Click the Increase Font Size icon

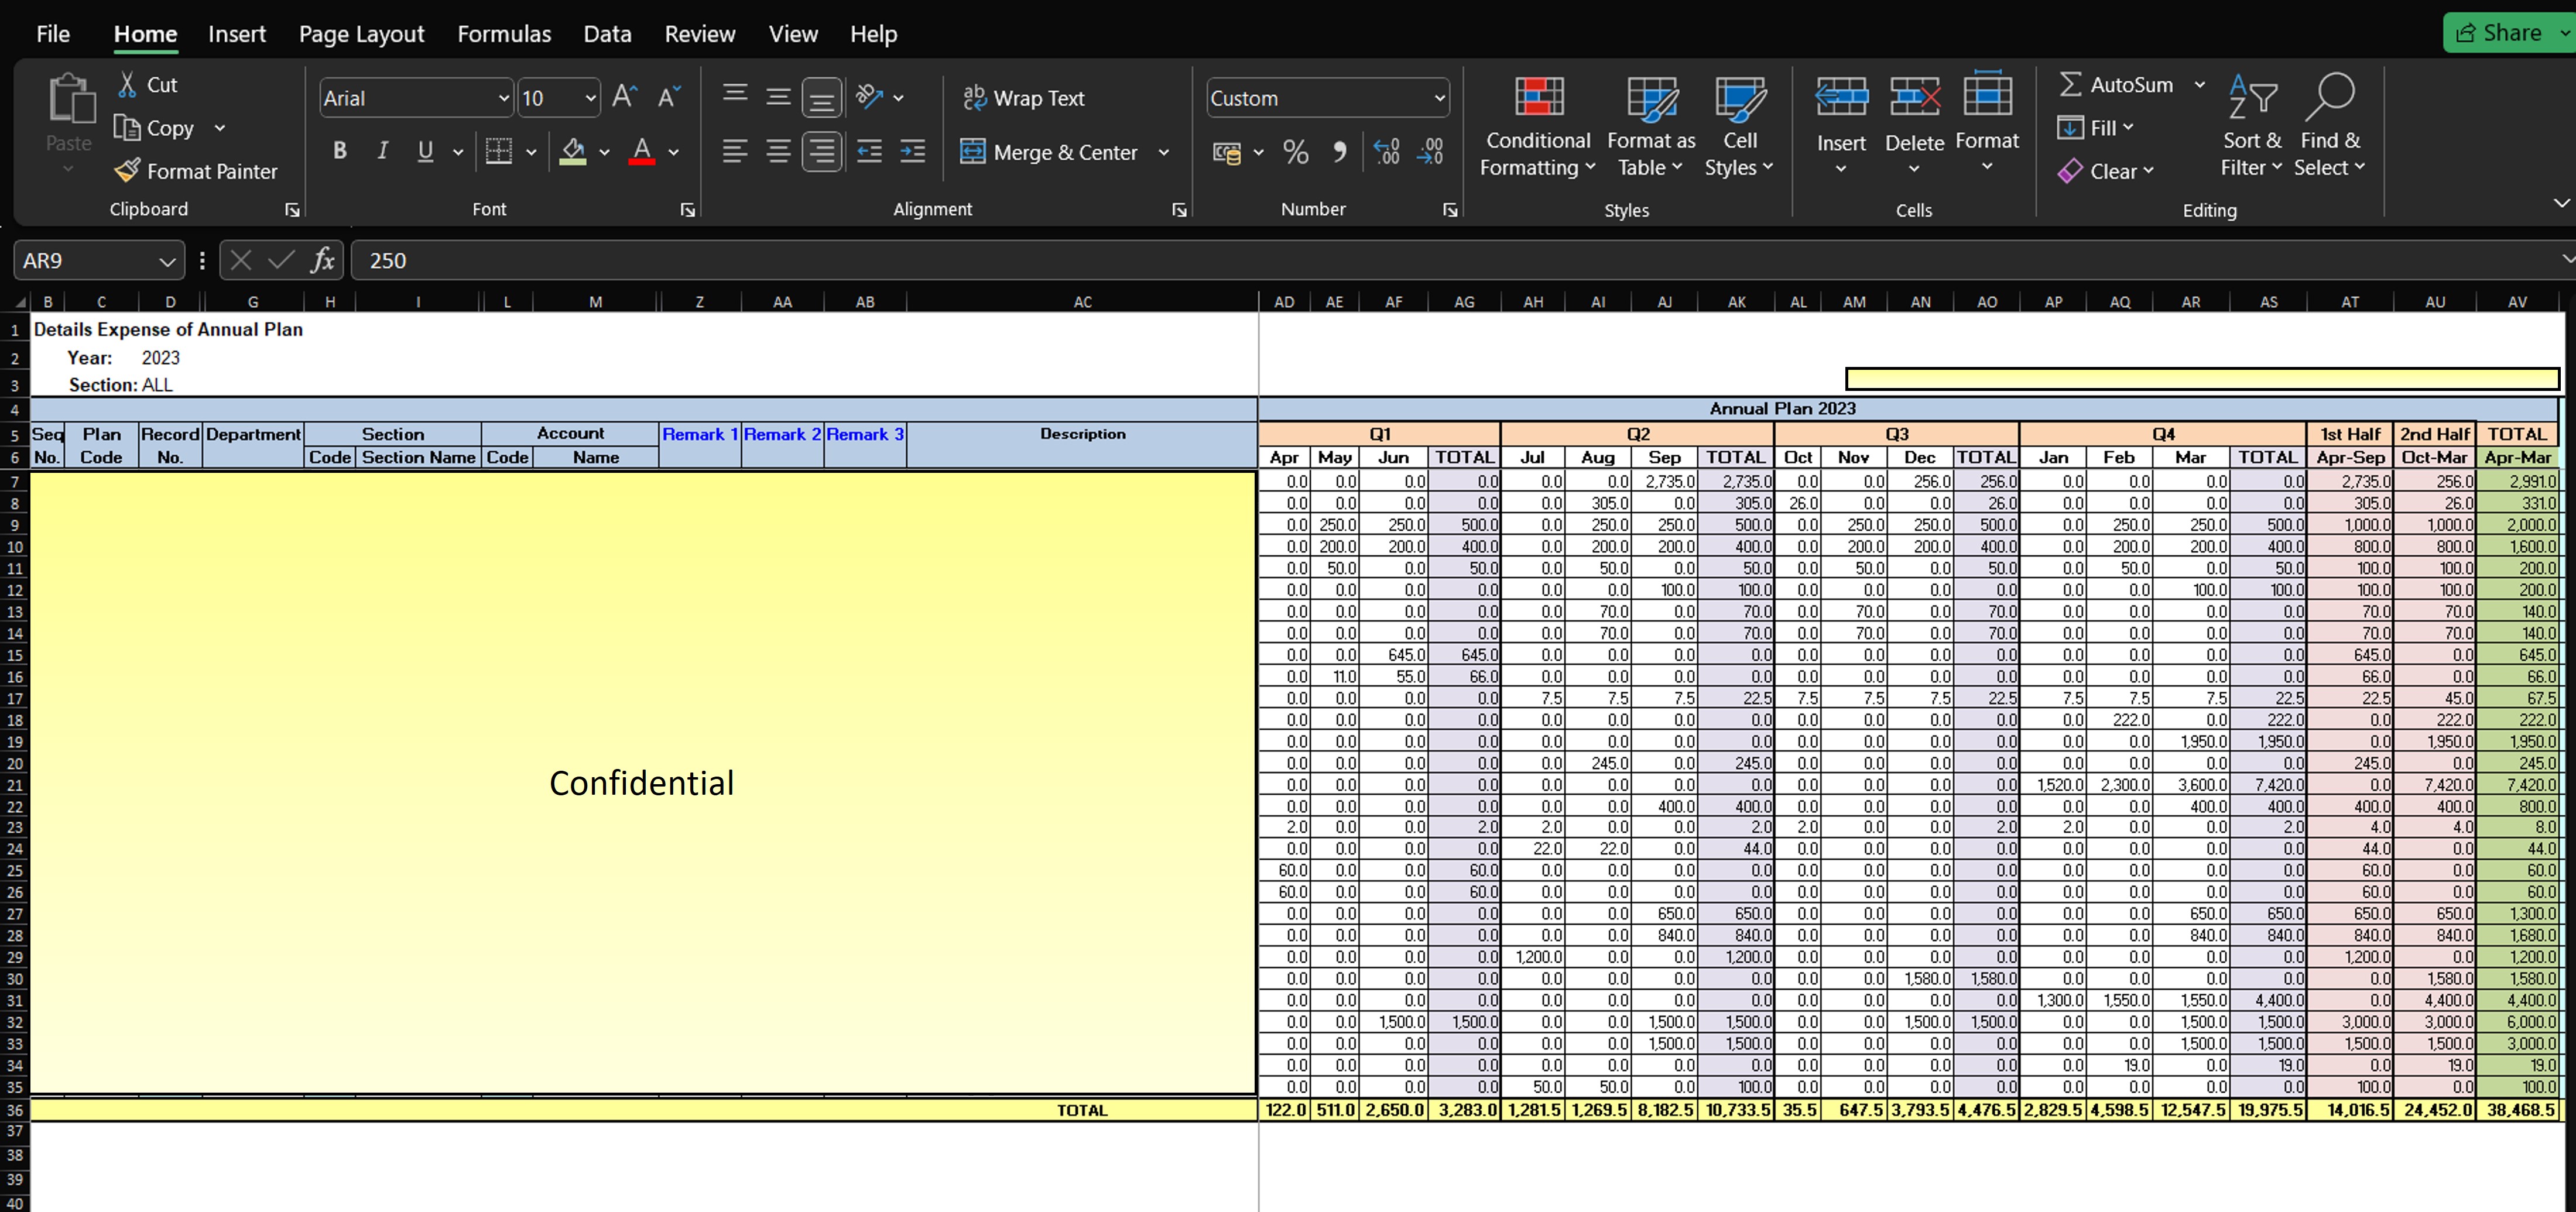(x=624, y=97)
